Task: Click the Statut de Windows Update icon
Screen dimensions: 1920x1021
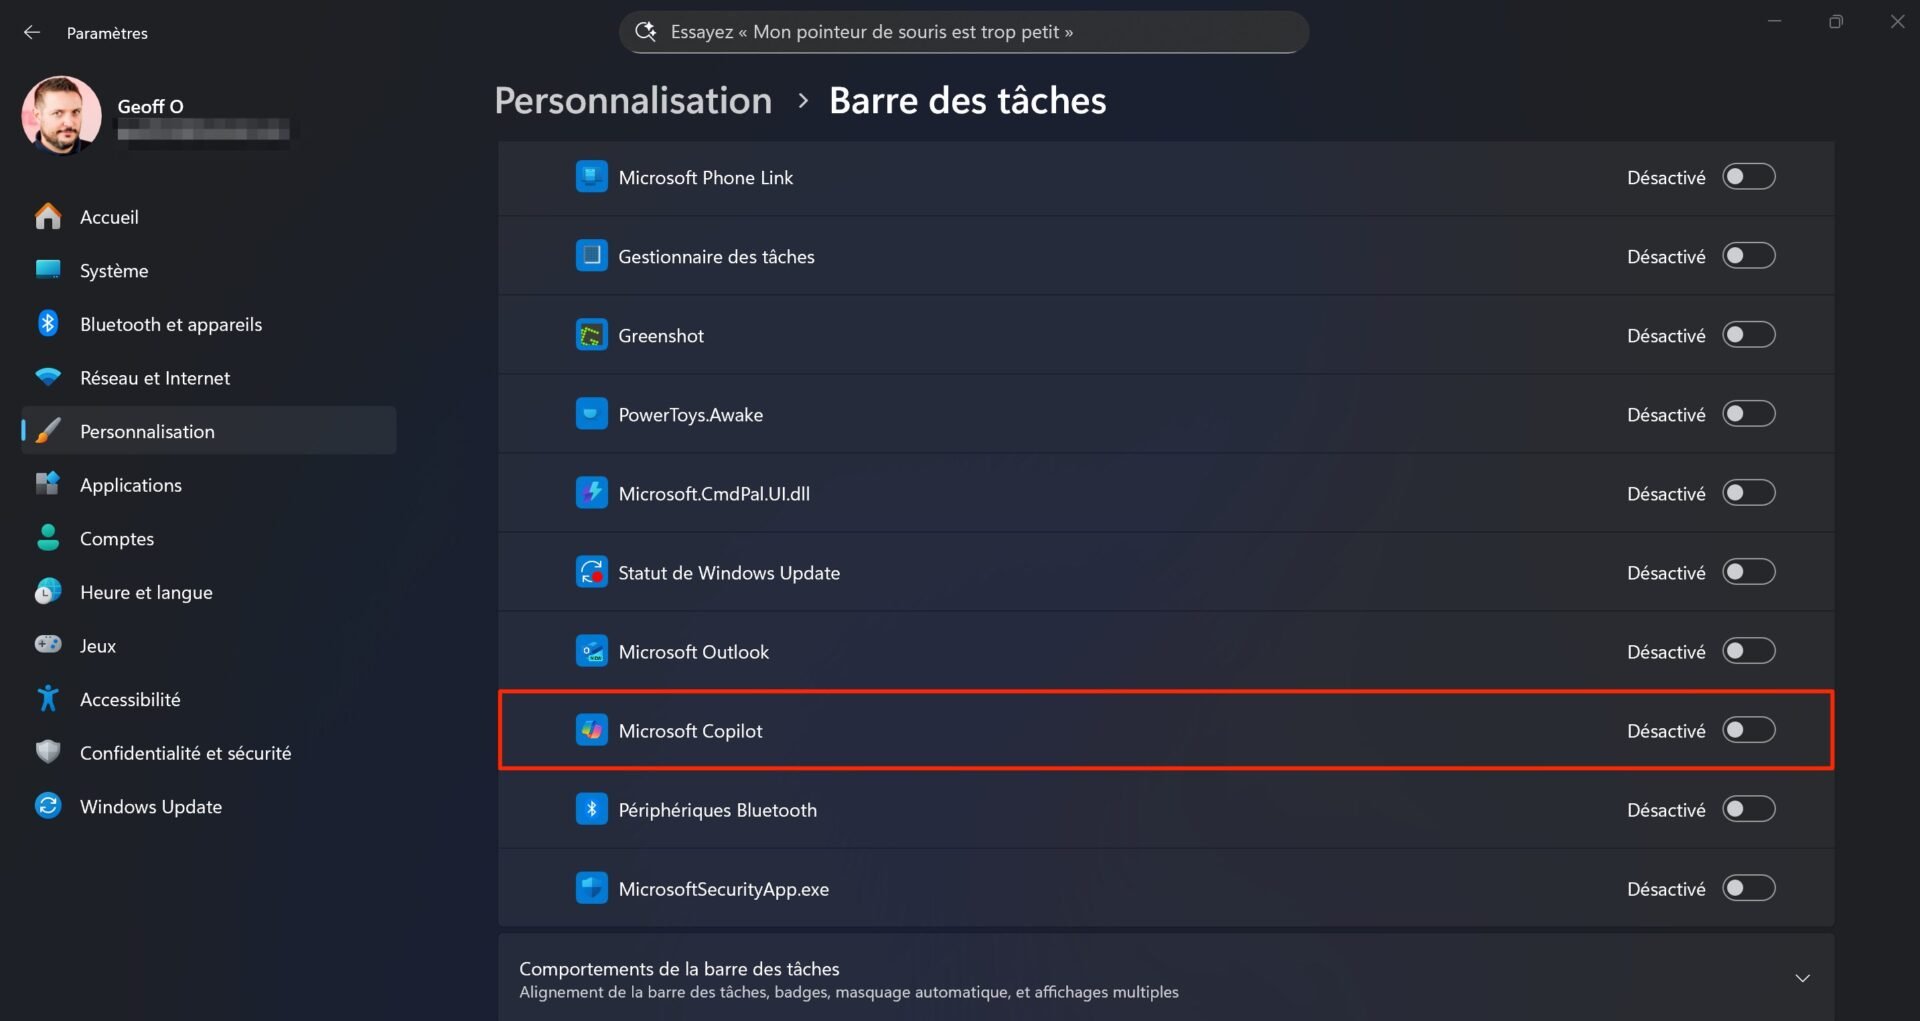Action: click(x=592, y=571)
